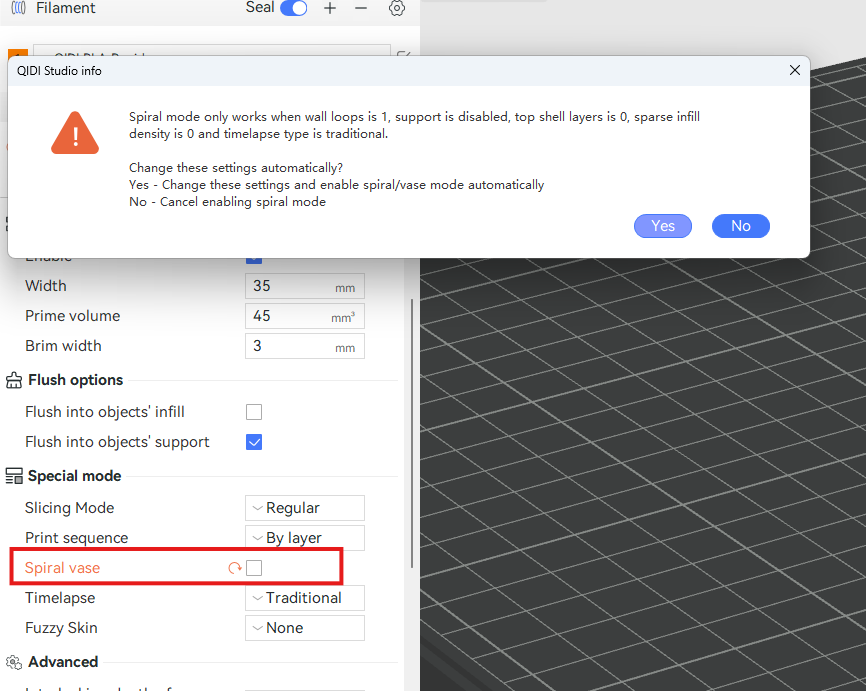Close the QIDI Studio info dialog
Image resolution: width=866 pixels, height=691 pixels.
tap(795, 71)
